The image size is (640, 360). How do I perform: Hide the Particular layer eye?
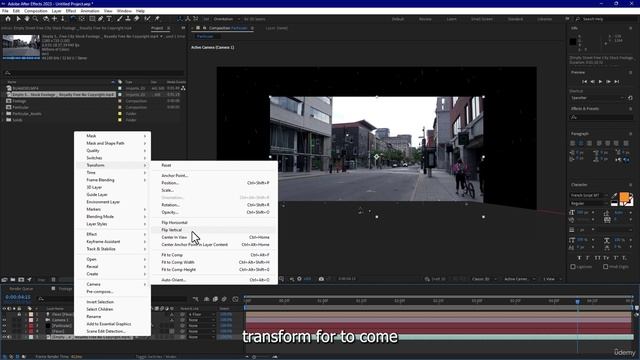point(4,326)
